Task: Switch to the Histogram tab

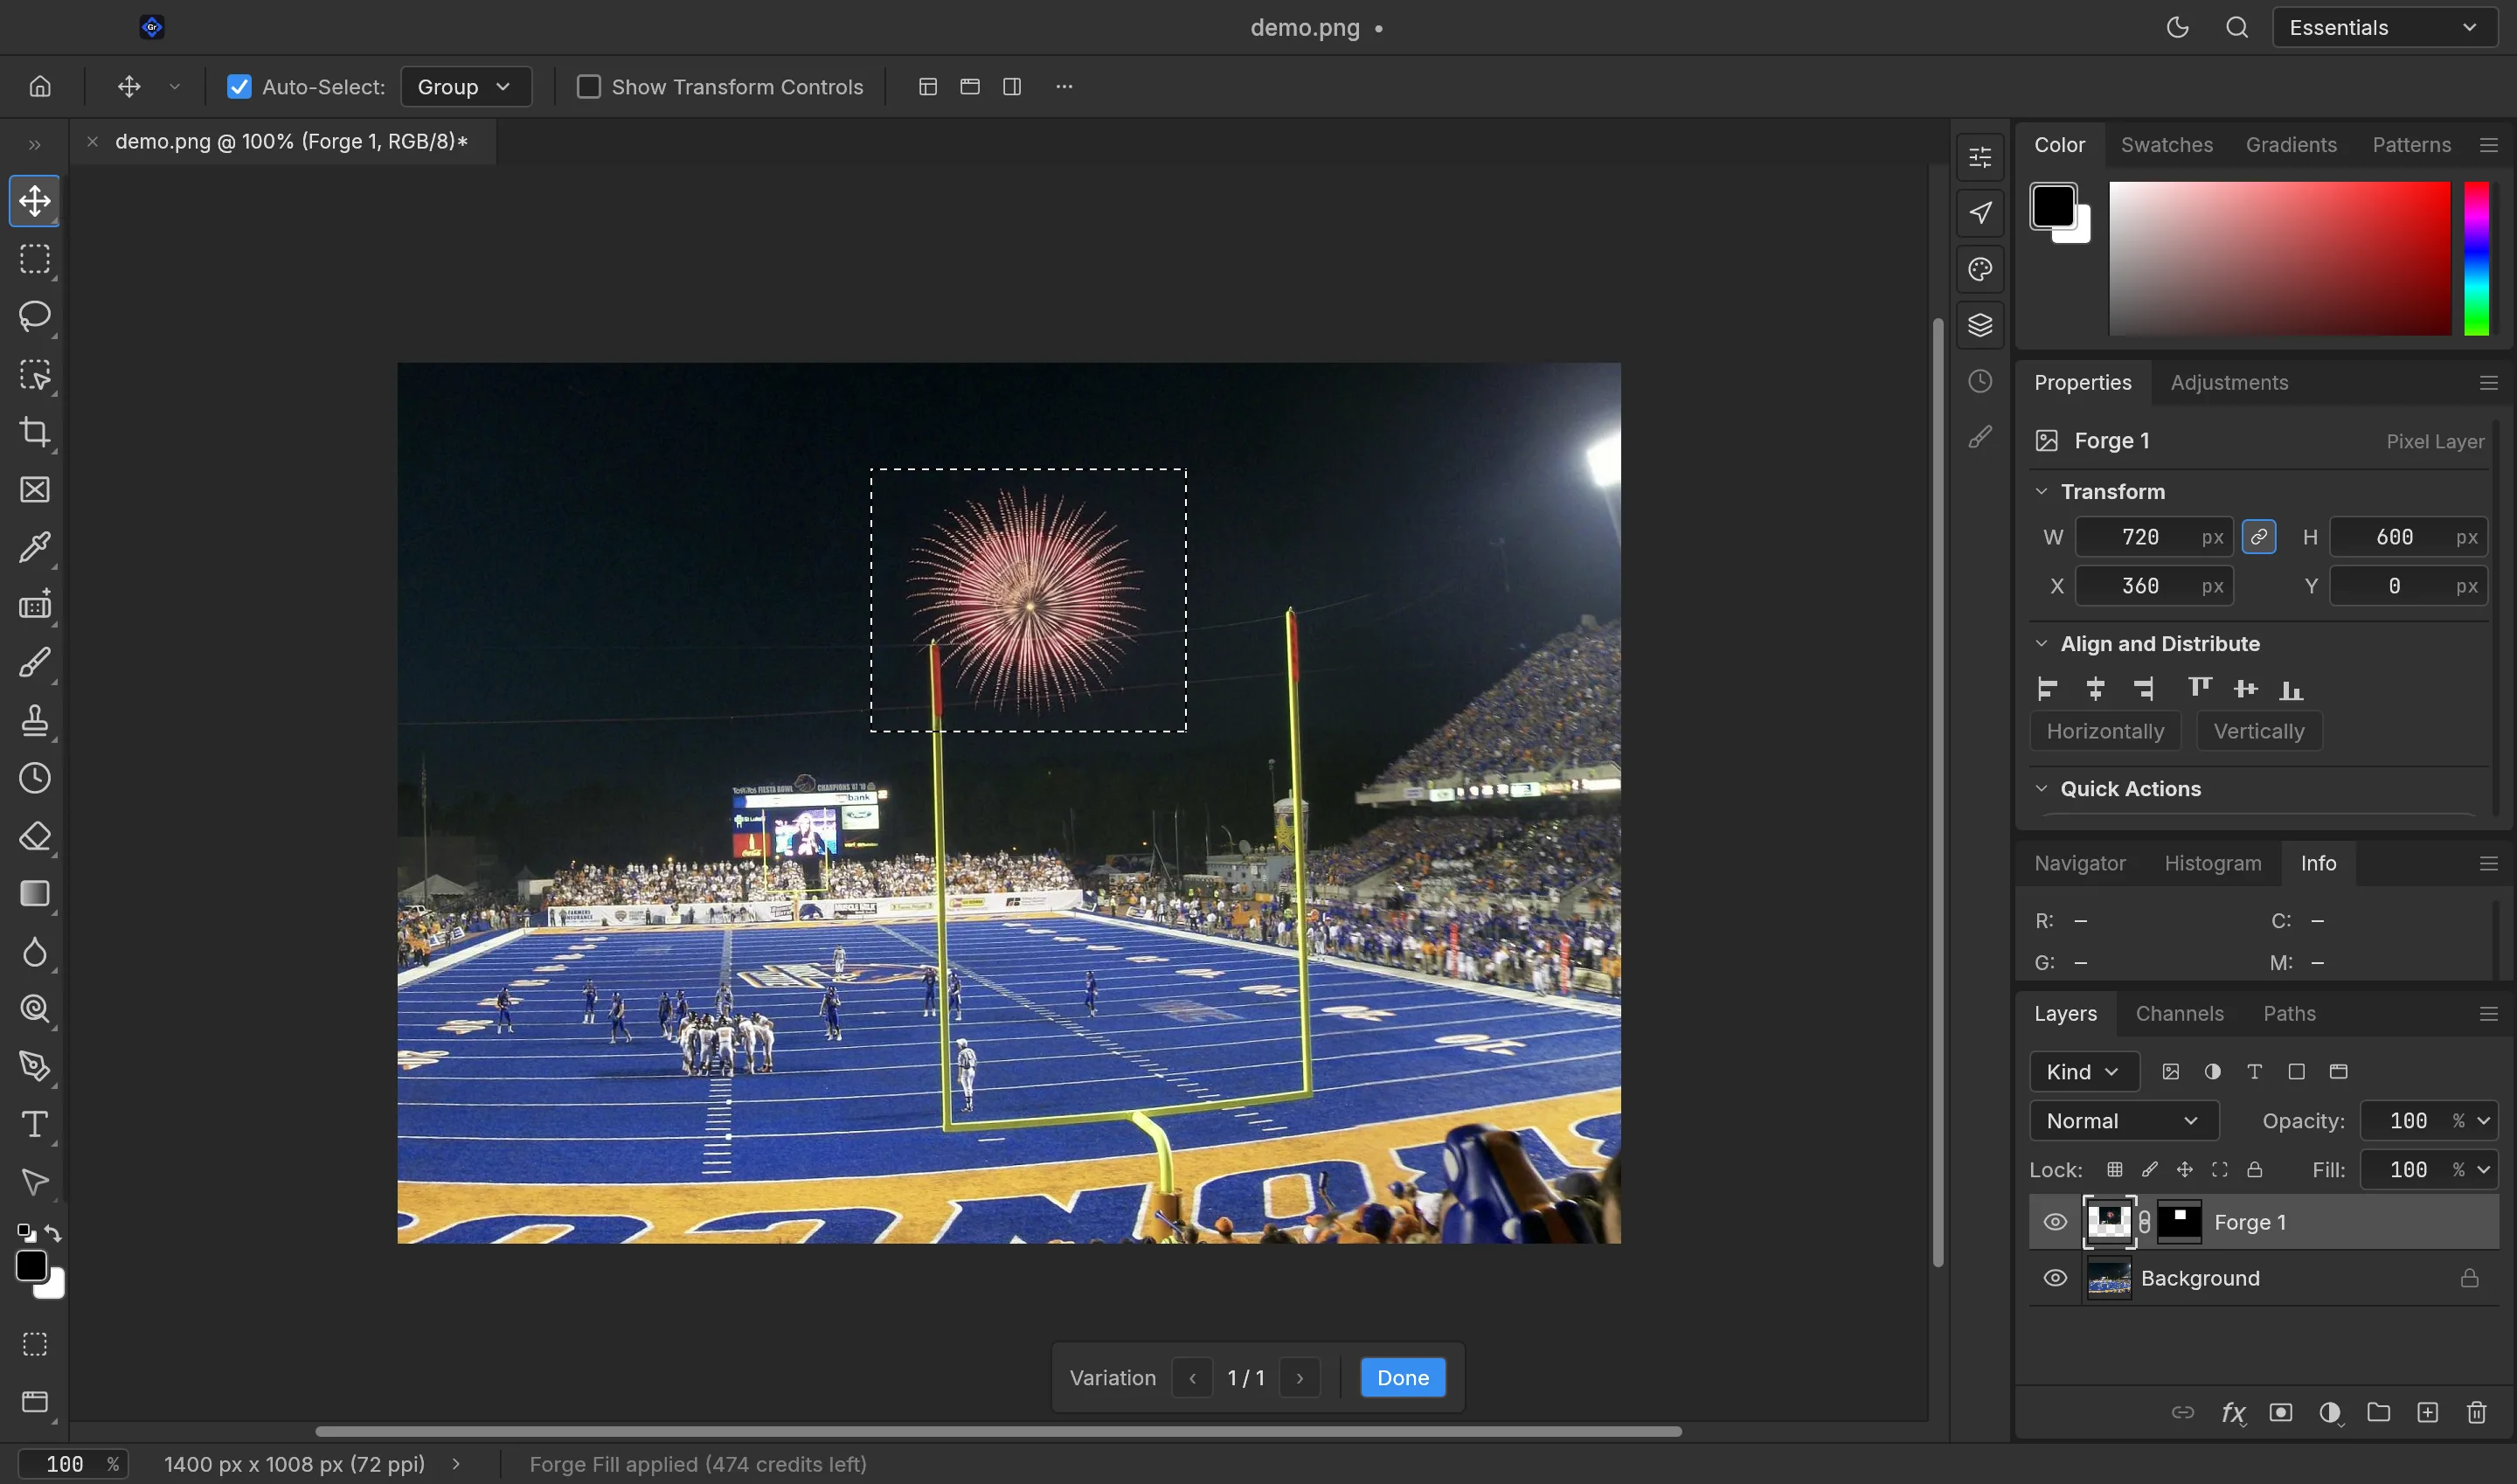Action: (2213, 863)
